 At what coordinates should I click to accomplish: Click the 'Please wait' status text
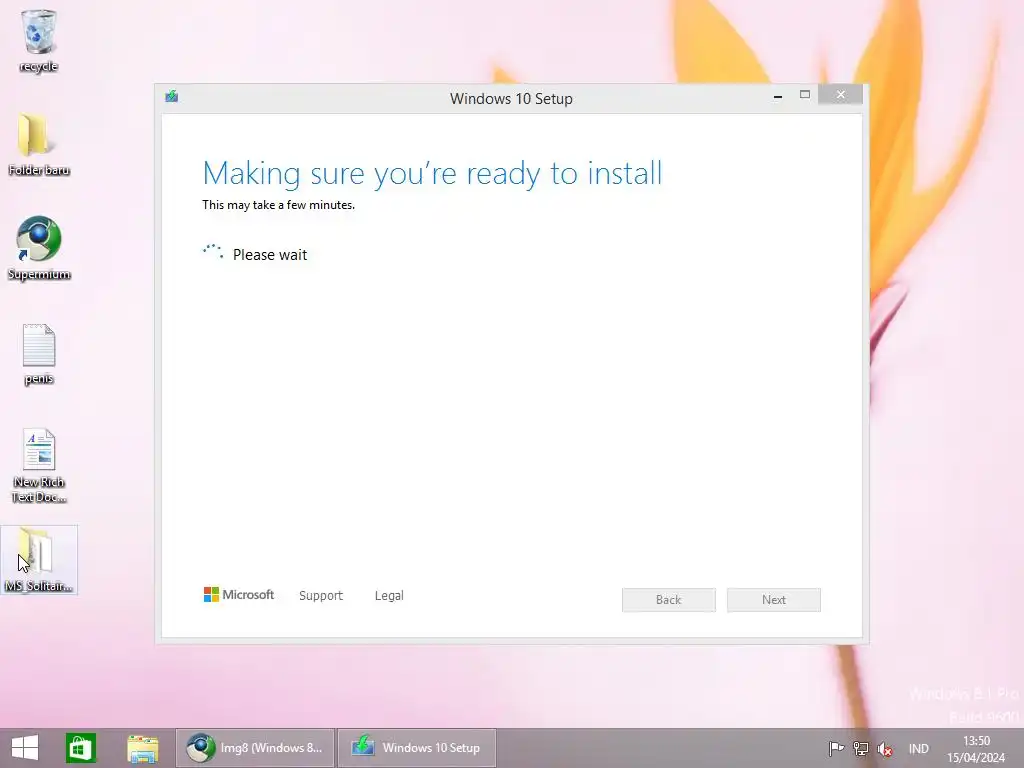[270, 255]
